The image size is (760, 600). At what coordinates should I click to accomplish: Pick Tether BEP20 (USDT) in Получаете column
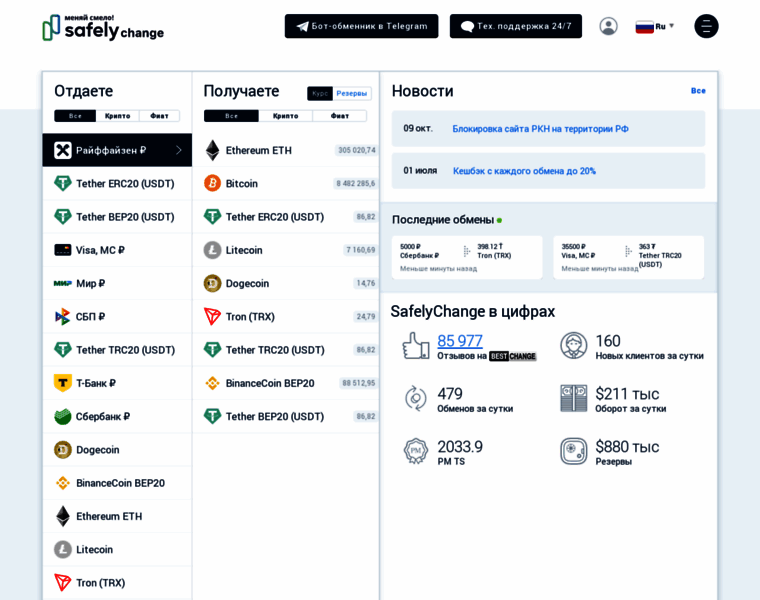(x=286, y=416)
